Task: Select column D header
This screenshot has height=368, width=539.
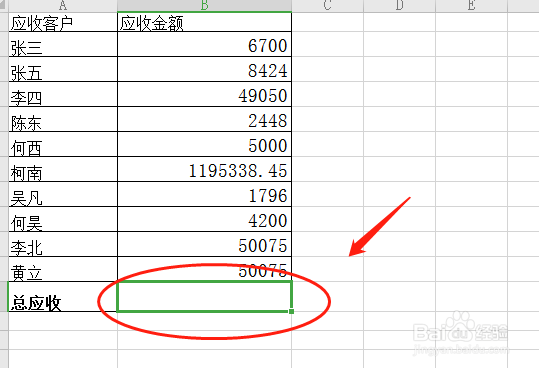Action: [399, 5]
